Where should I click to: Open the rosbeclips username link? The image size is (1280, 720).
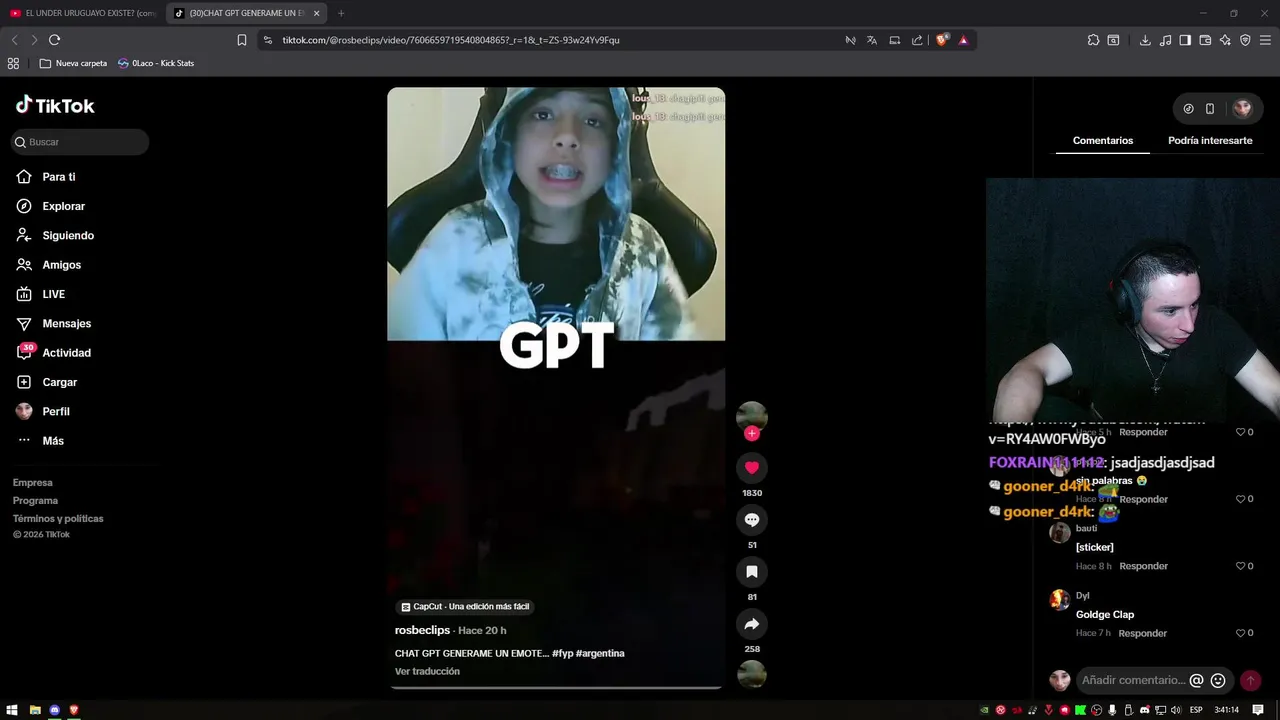pyautogui.click(x=422, y=630)
